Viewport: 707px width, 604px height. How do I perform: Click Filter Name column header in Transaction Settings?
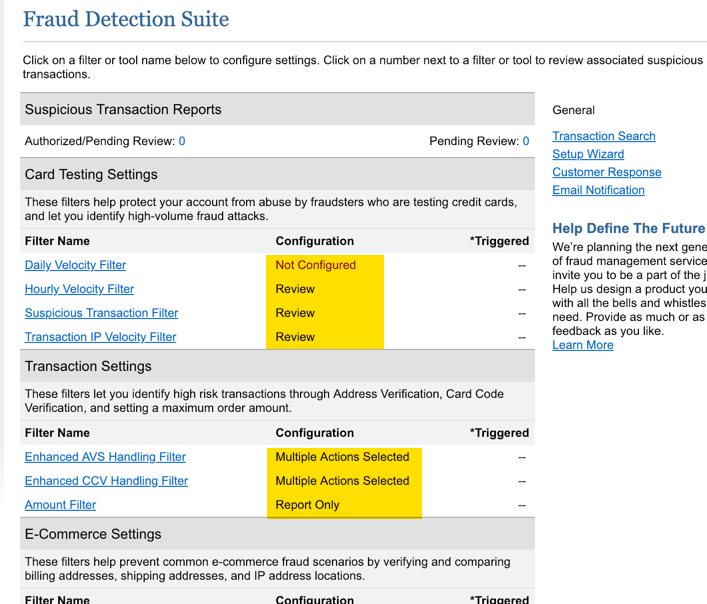coord(57,433)
